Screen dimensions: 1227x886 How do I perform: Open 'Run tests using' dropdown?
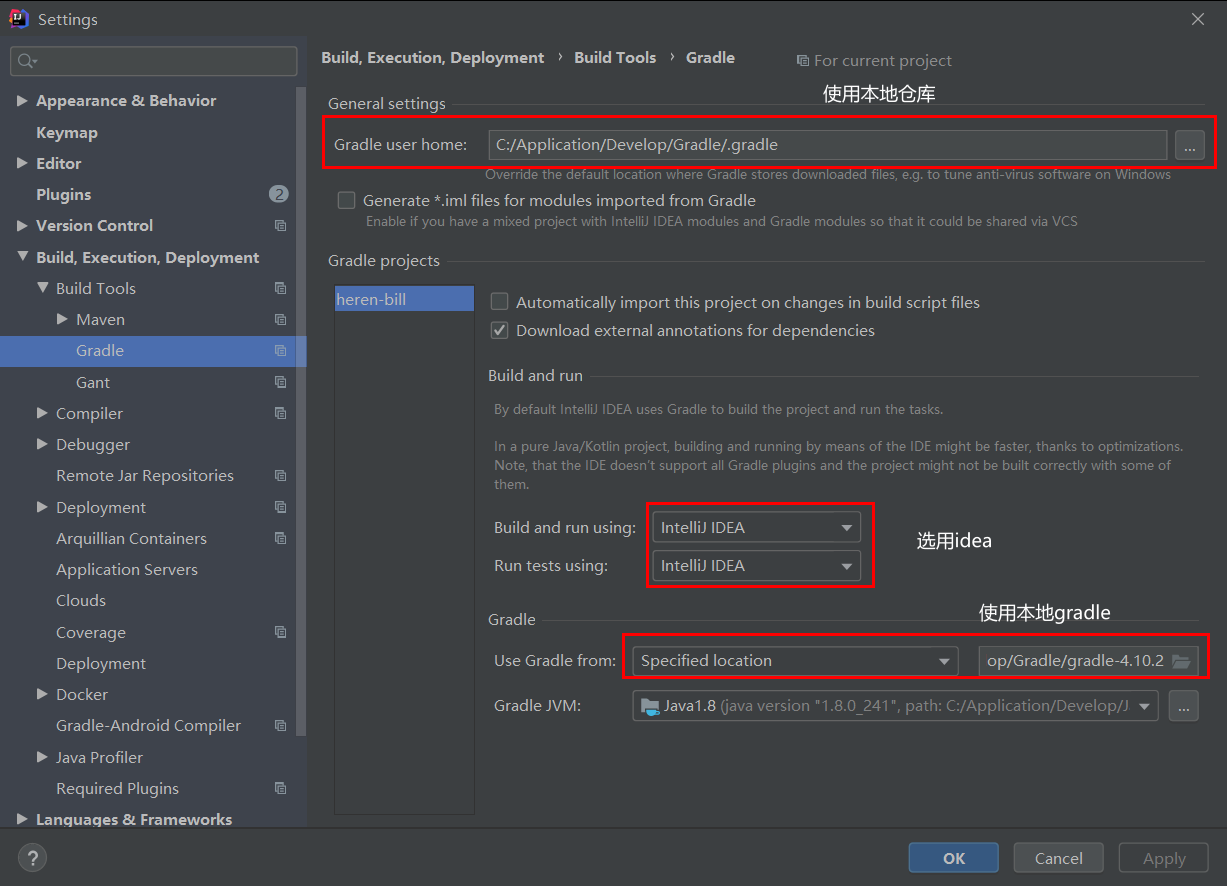tap(756, 565)
